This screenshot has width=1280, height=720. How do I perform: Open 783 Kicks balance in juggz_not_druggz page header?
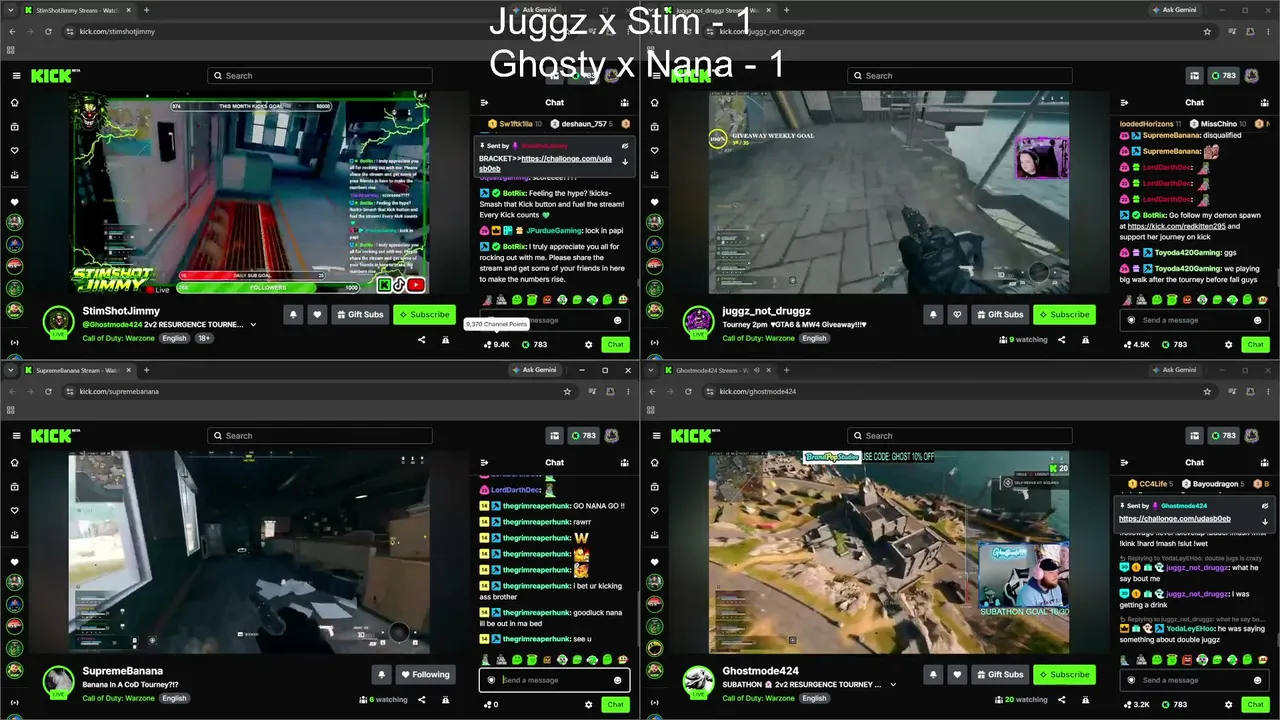tap(1223, 76)
